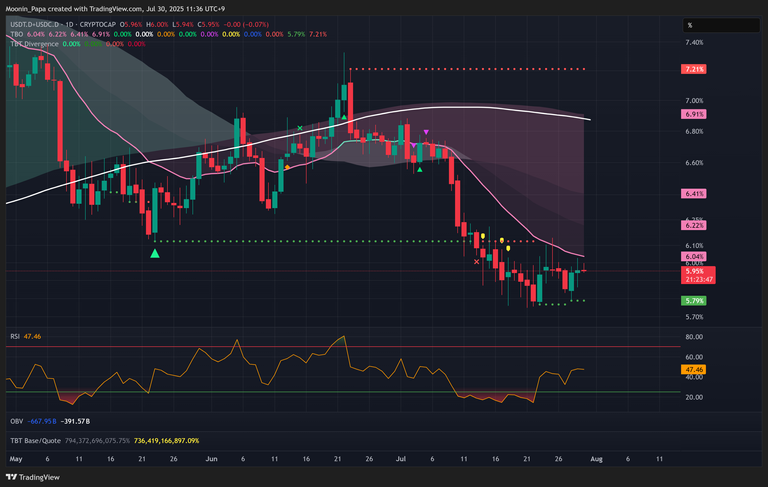Click the TBO indicator name in legend
Viewport: 768px width, 487px height.
pos(17,34)
